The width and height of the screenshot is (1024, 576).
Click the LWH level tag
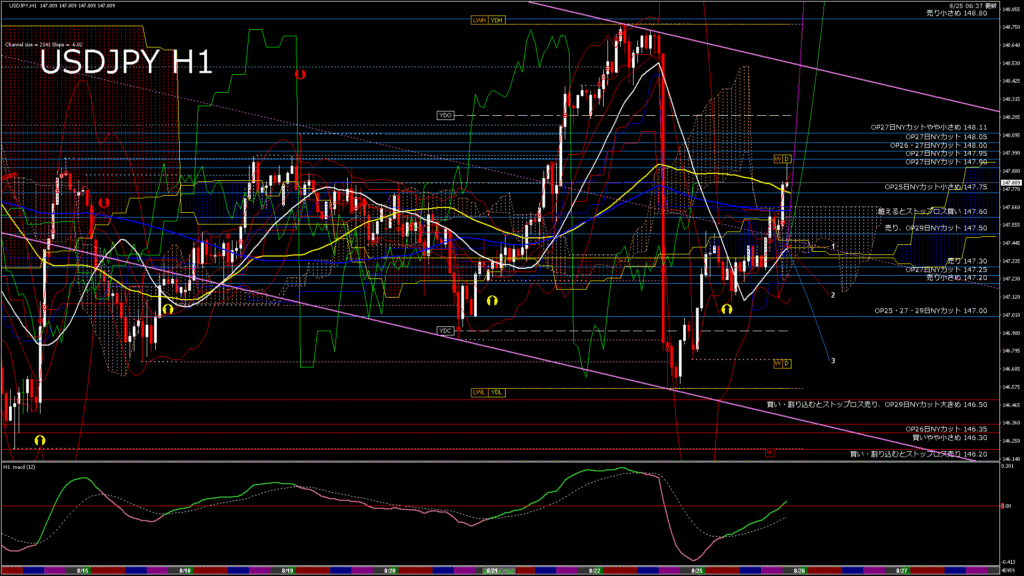[479, 20]
